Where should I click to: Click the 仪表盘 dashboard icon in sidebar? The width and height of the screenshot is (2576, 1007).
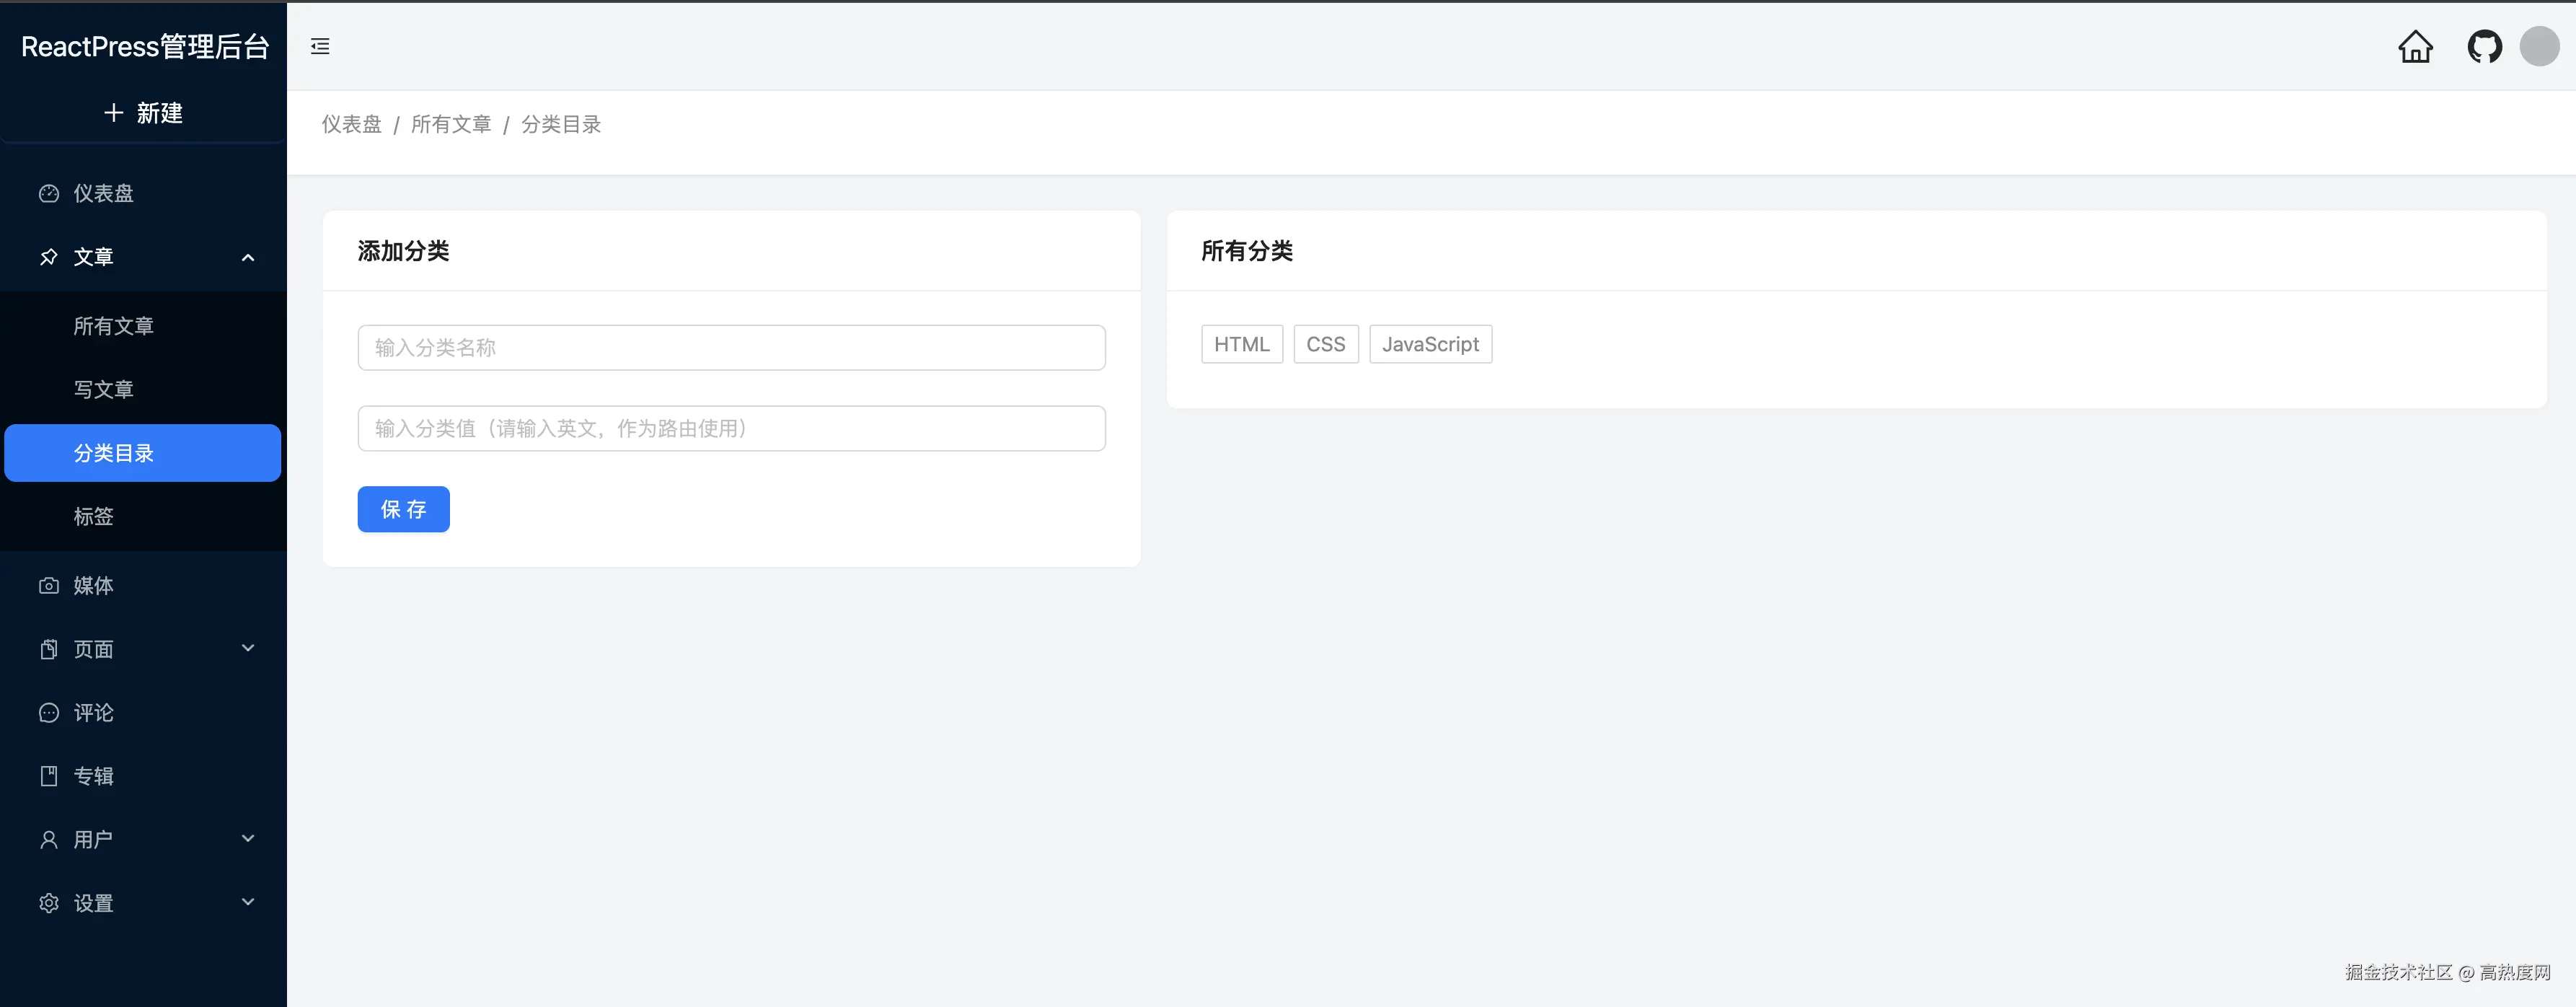(x=49, y=193)
